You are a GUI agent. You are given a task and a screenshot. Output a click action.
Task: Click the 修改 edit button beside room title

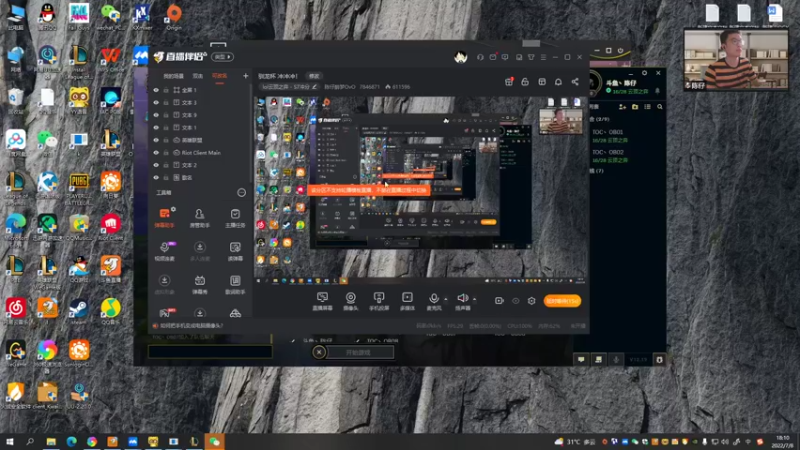coord(314,76)
